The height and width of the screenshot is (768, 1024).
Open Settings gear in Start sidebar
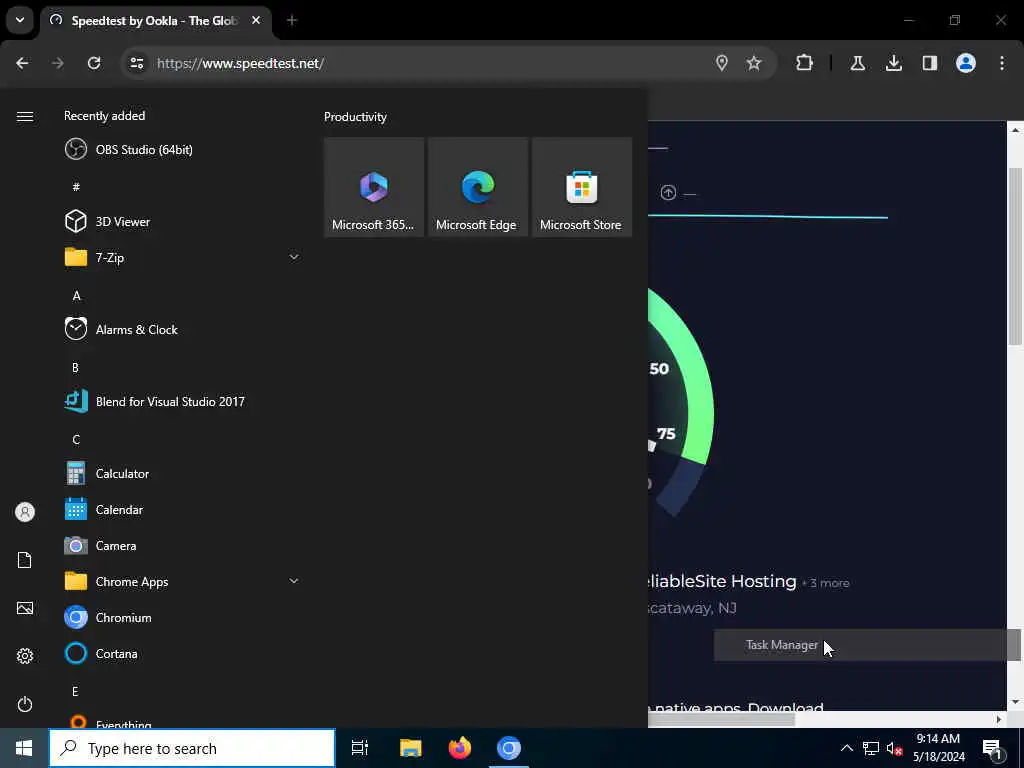click(25, 656)
